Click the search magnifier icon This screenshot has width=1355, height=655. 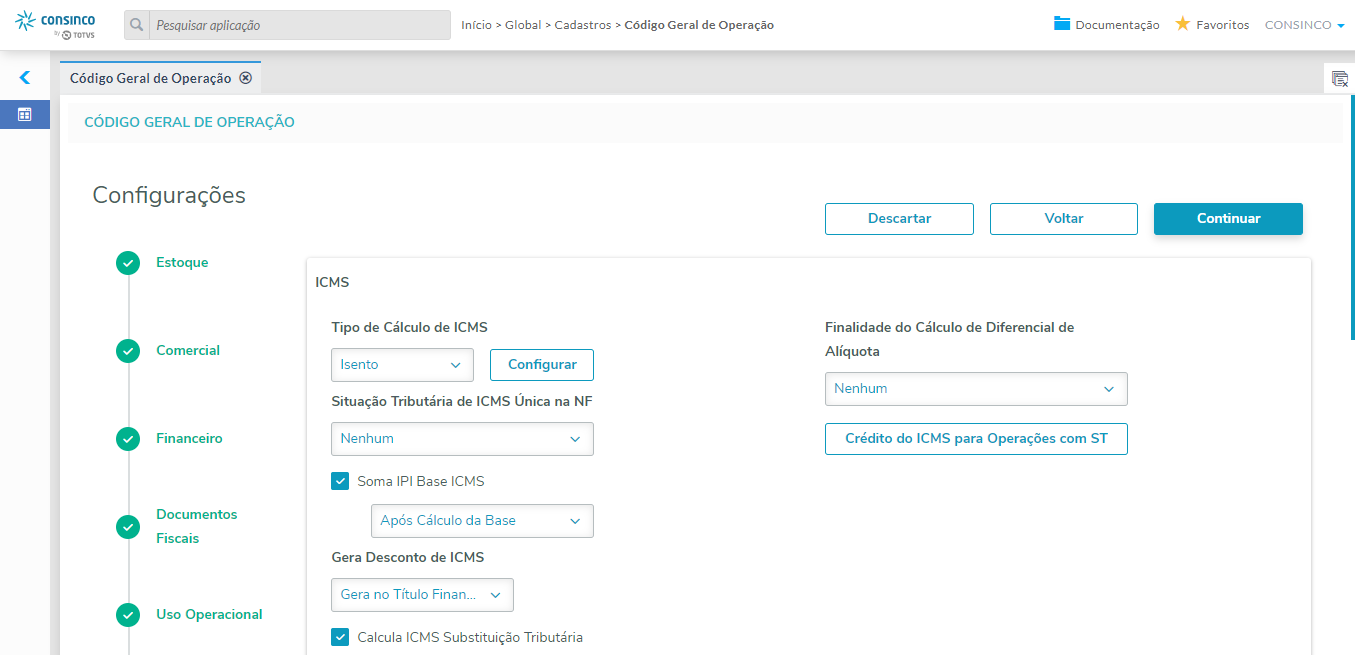[137, 25]
